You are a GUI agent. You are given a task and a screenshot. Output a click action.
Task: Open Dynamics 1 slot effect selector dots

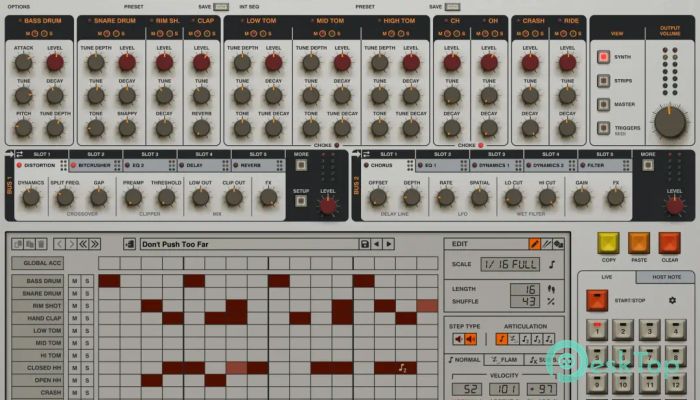pyautogui.click(x=518, y=165)
